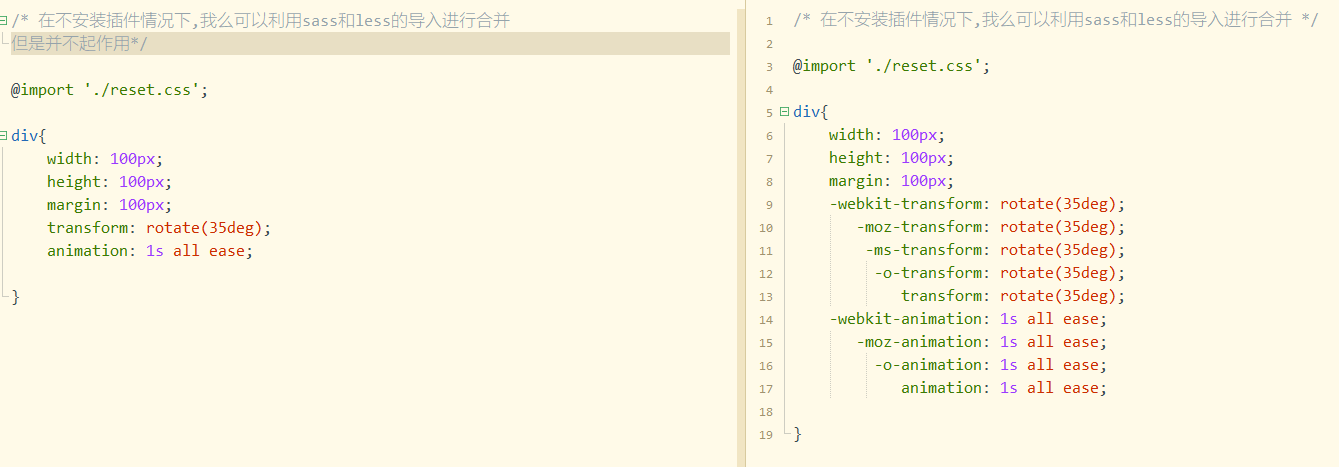The width and height of the screenshot is (1339, 467).
Task: Collapse the div block fold marker at line 5
Action: point(784,112)
